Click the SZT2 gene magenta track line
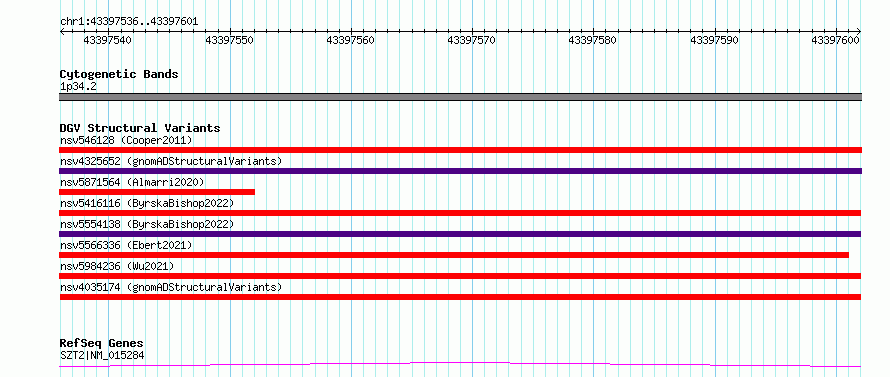The height and width of the screenshot is (377, 890). [x=460, y=365]
